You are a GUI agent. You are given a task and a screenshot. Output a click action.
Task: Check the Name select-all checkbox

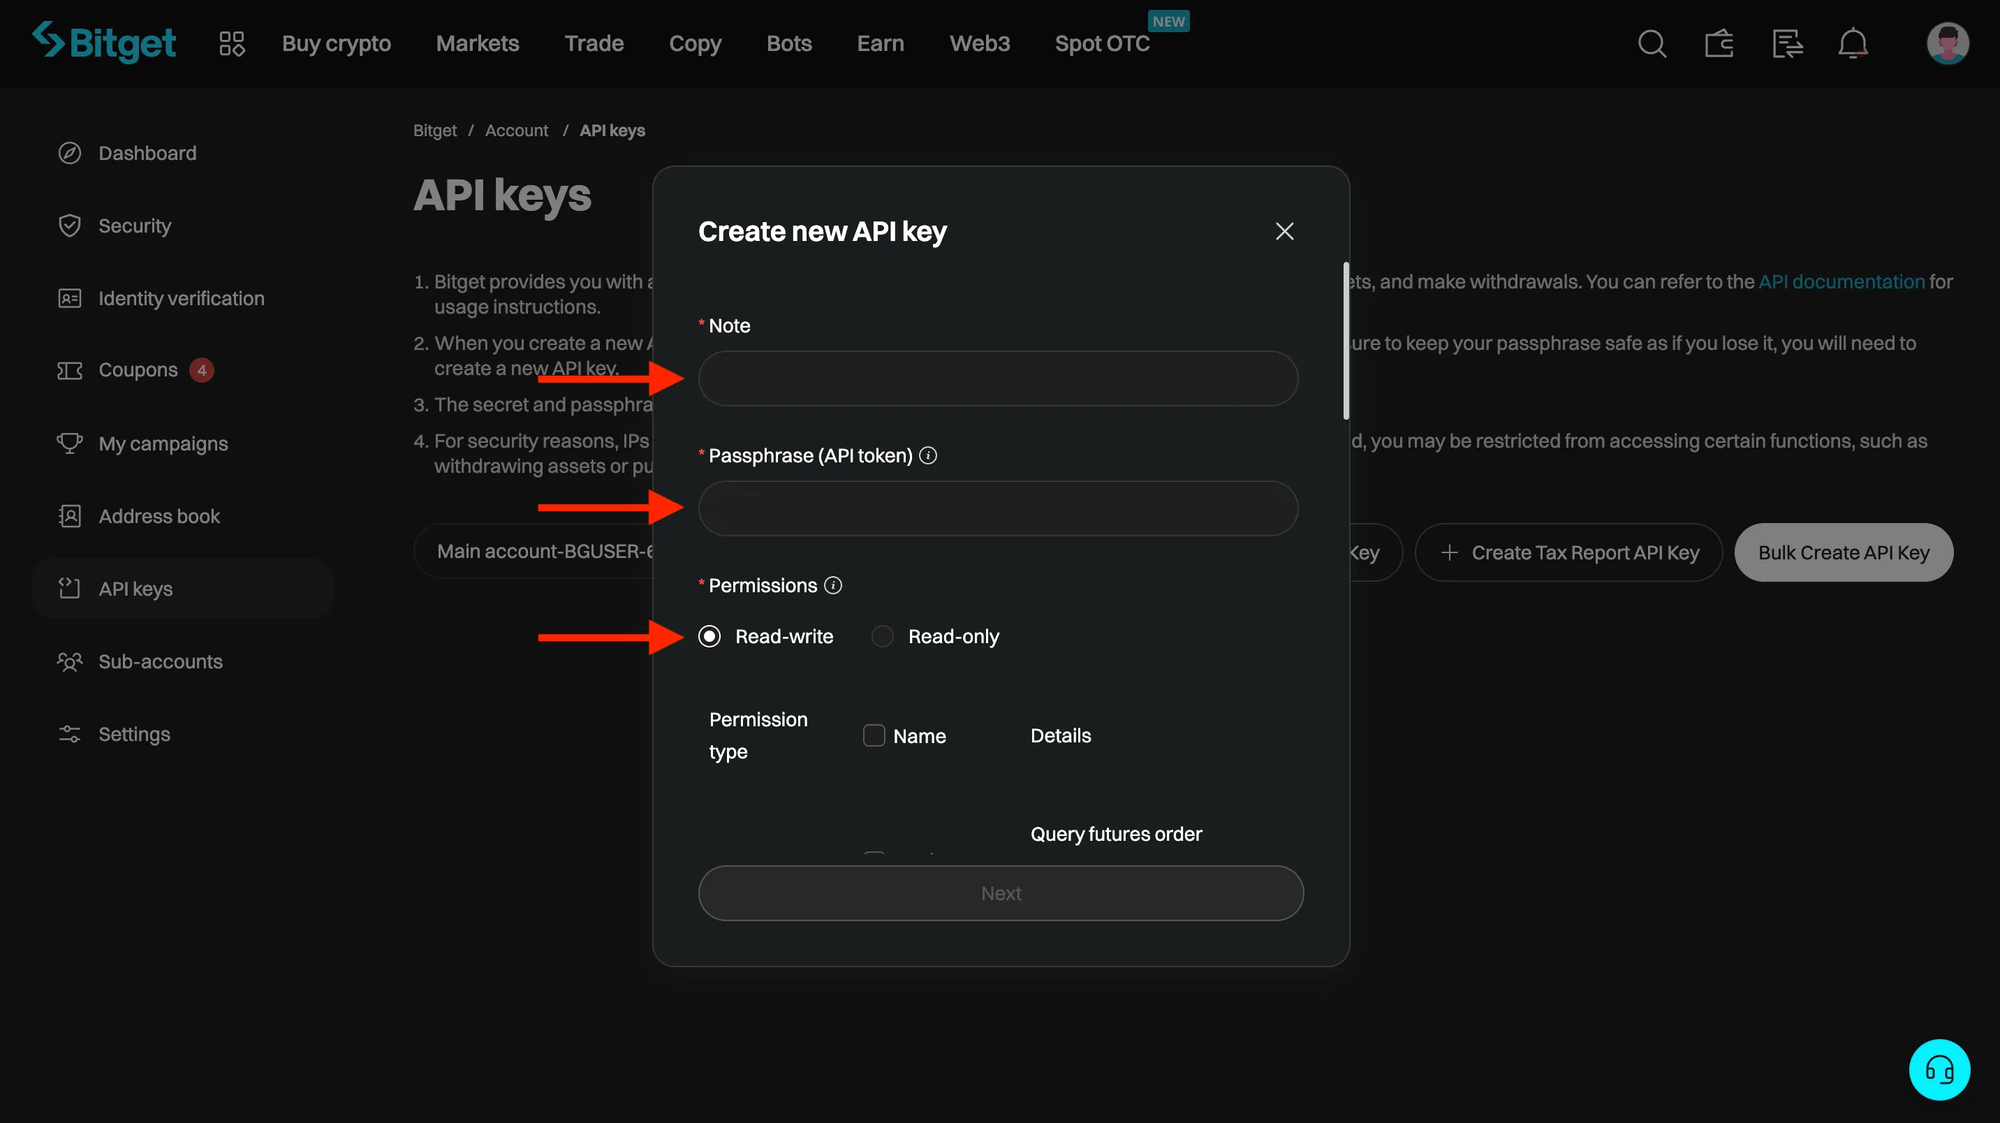pyautogui.click(x=874, y=736)
